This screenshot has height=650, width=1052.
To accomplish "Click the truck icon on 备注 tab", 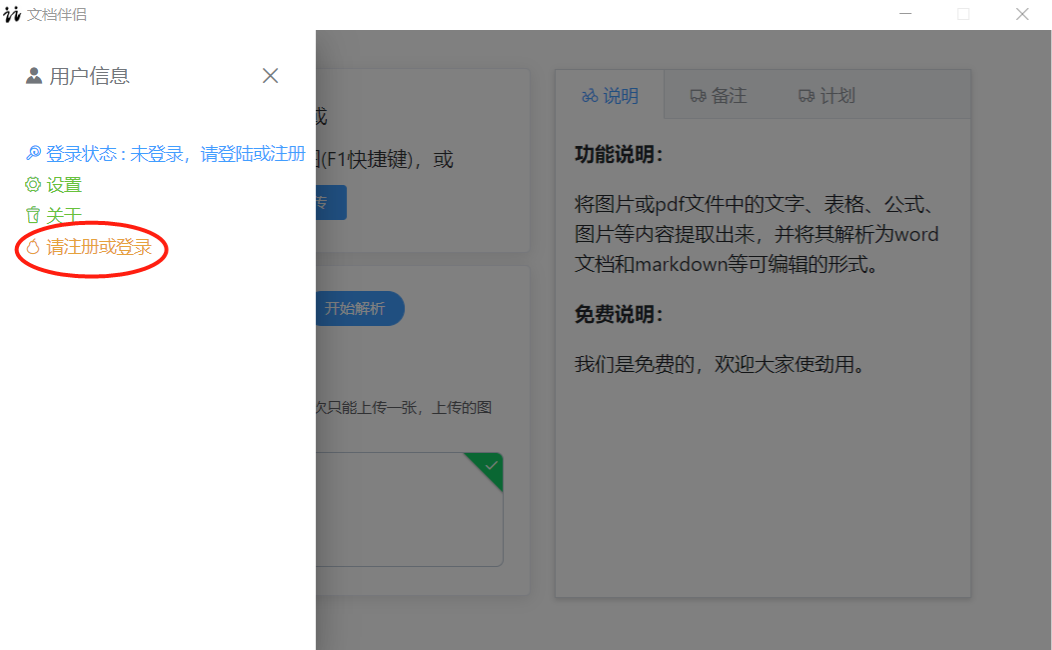I will click(698, 96).
